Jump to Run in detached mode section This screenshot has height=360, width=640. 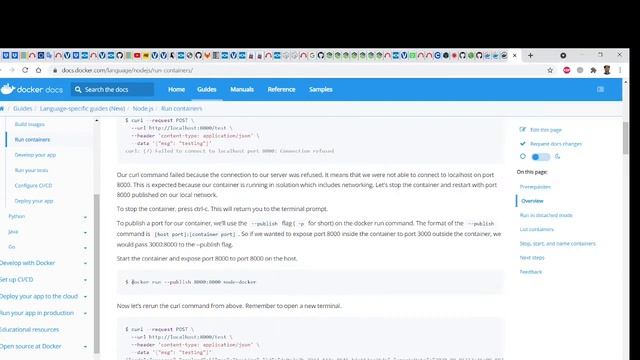point(546,215)
